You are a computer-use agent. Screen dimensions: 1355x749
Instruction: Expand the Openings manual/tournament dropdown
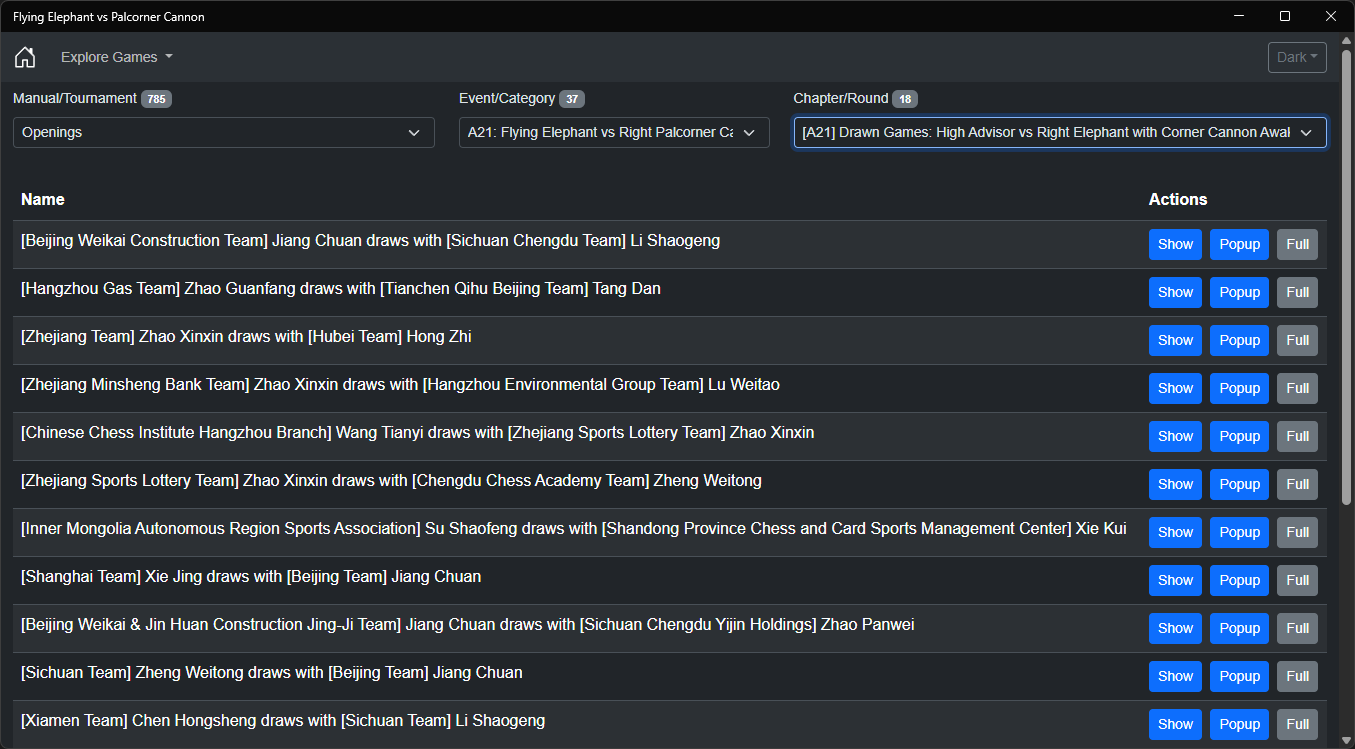(224, 132)
